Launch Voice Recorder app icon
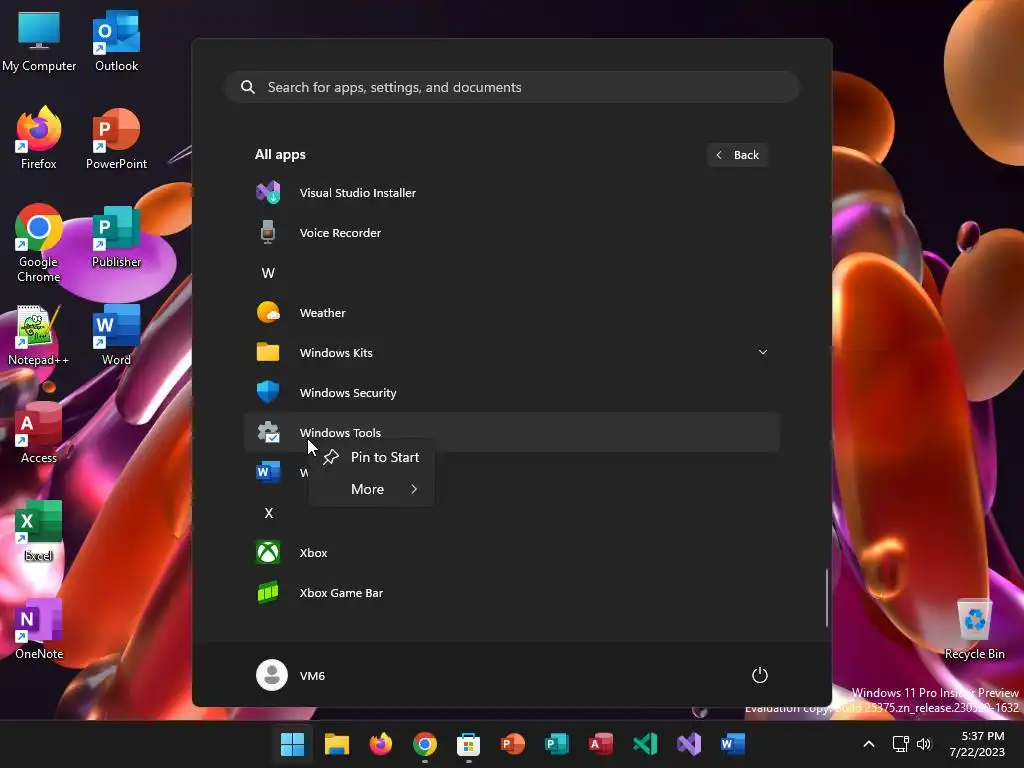The image size is (1024, 768). [268, 232]
